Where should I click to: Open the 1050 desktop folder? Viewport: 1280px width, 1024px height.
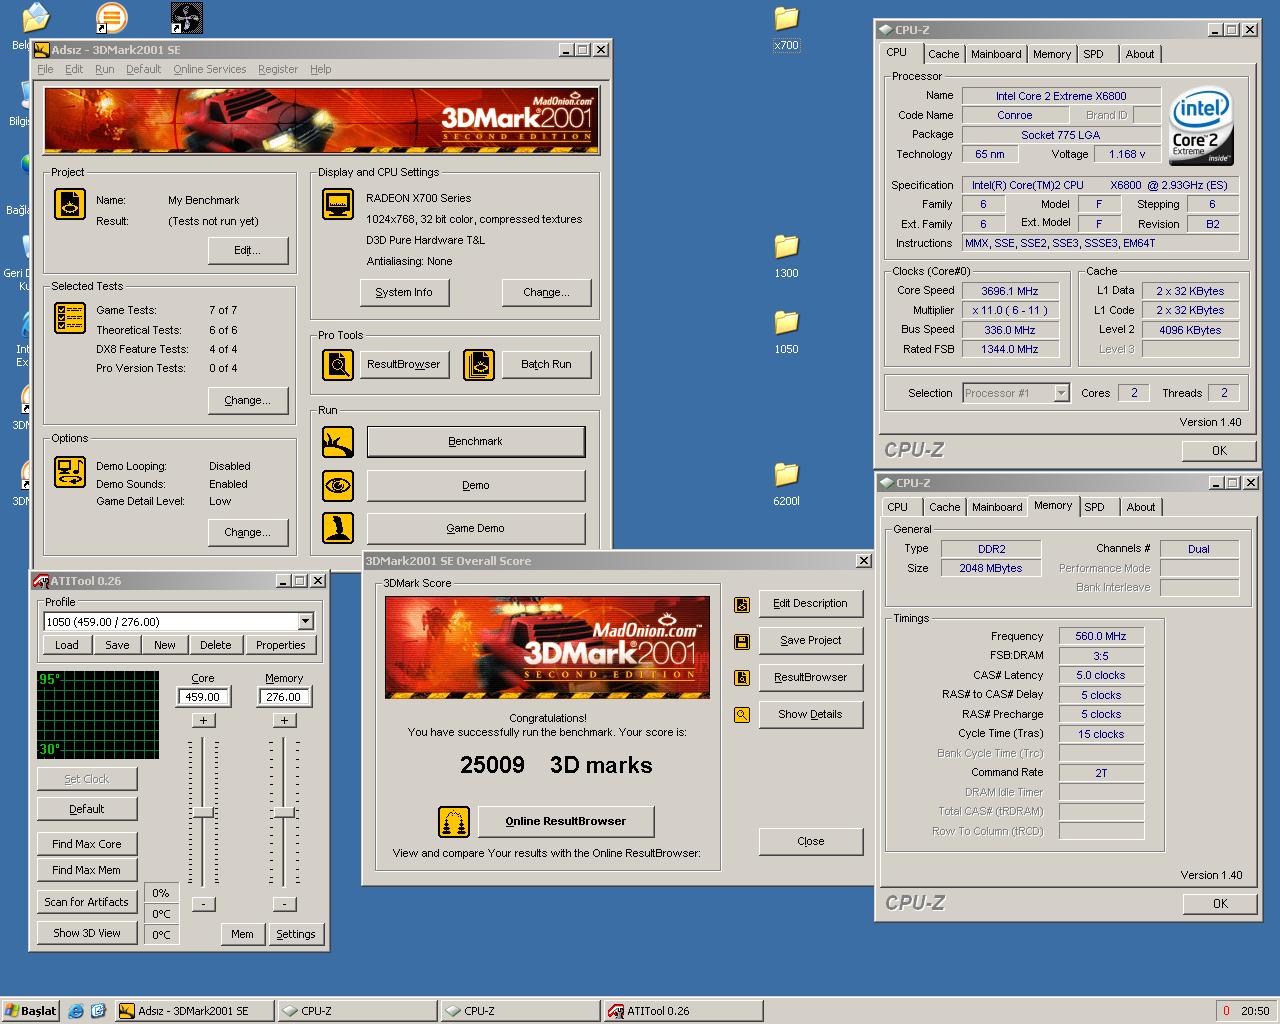787,332
